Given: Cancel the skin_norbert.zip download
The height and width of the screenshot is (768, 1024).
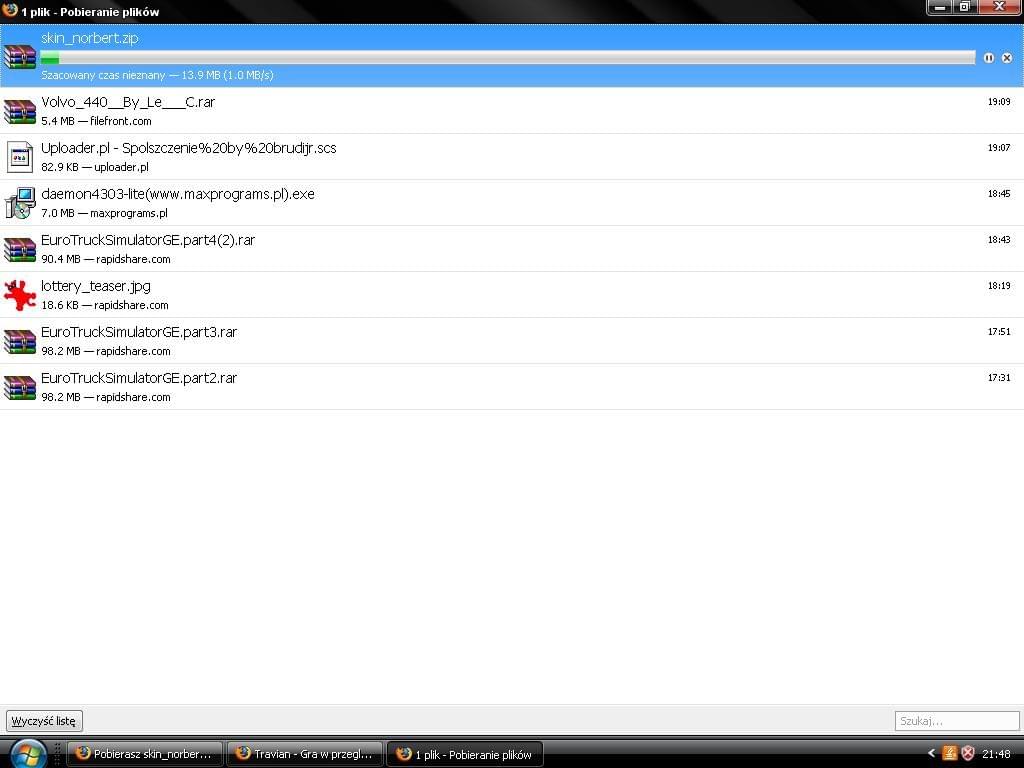Looking at the screenshot, I should [x=1006, y=58].
